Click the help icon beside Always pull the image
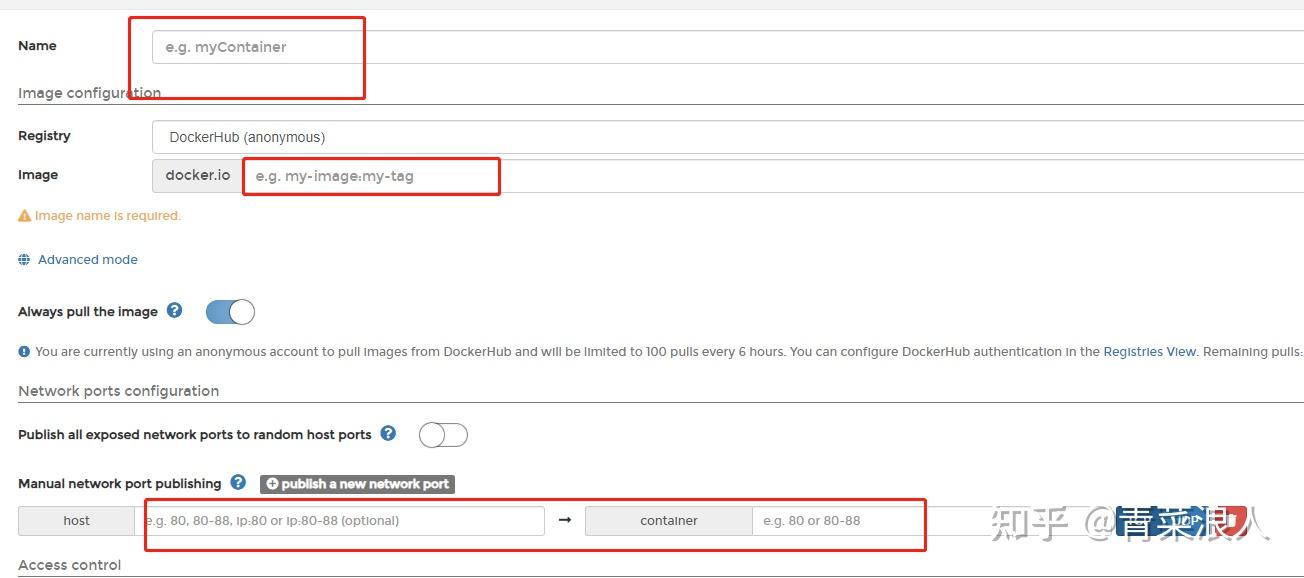This screenshot has width=1304, height=578. [175, 311]
